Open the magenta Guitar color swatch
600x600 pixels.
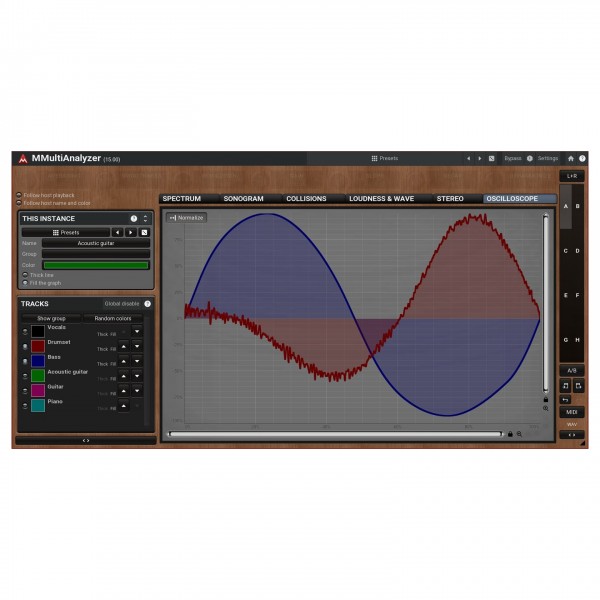coord(38,391)
